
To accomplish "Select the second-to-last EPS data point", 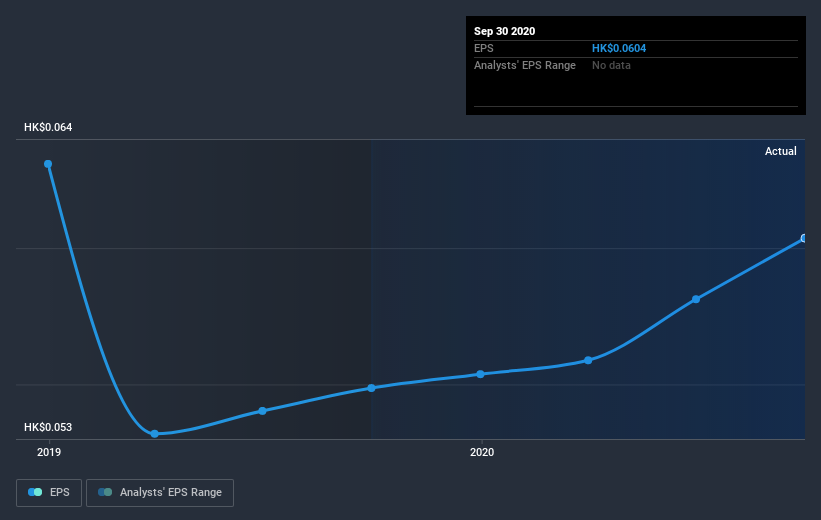I will click(696, 299).
